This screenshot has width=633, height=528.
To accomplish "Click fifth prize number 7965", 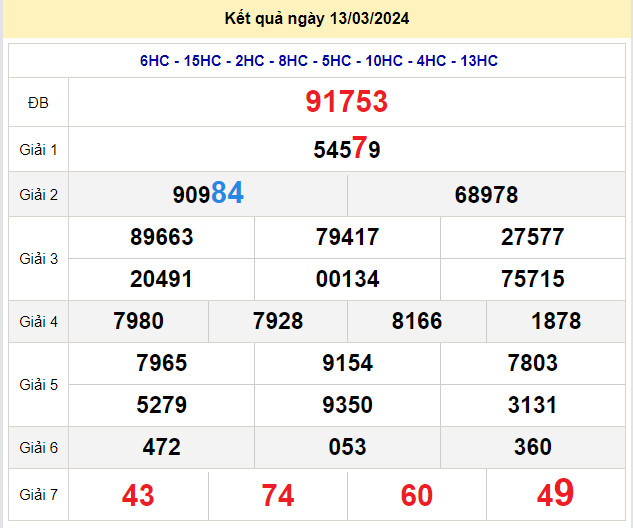I will tap(161, 363).
